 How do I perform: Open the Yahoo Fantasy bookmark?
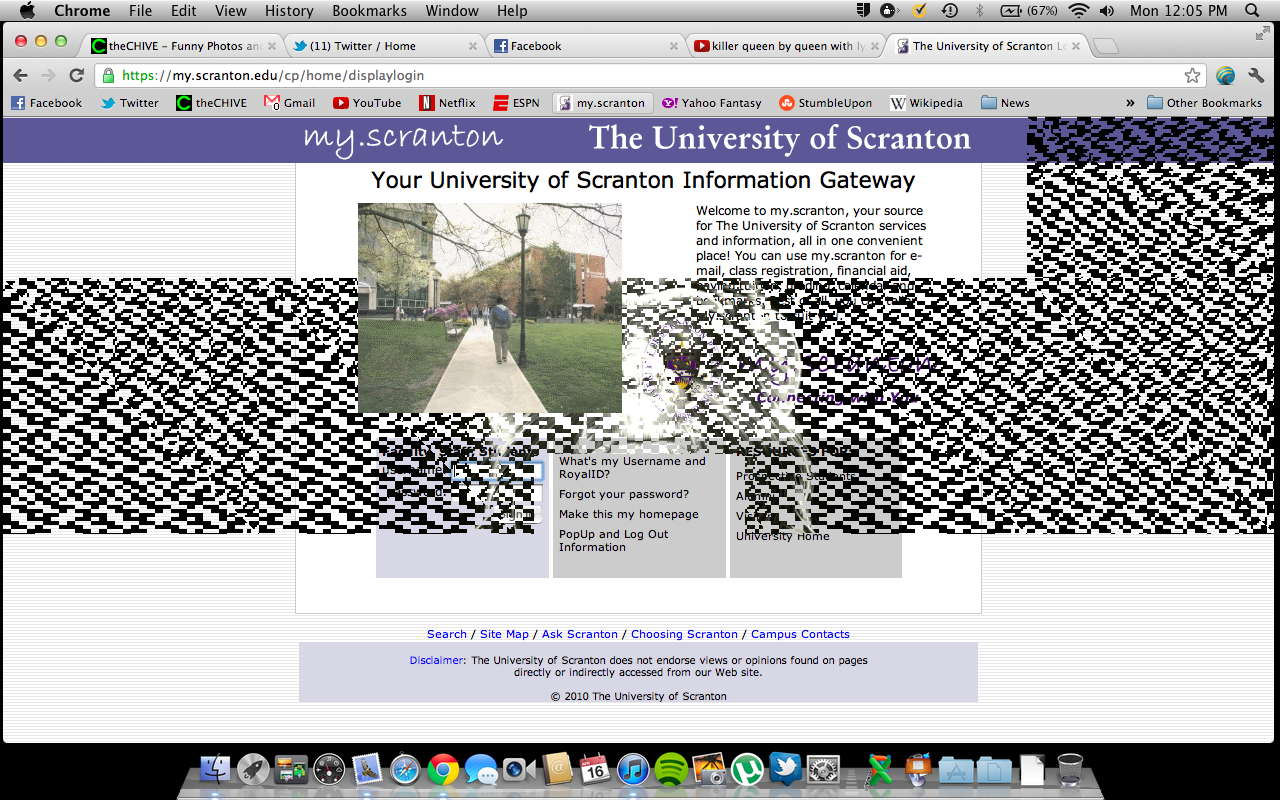(711, 103)
